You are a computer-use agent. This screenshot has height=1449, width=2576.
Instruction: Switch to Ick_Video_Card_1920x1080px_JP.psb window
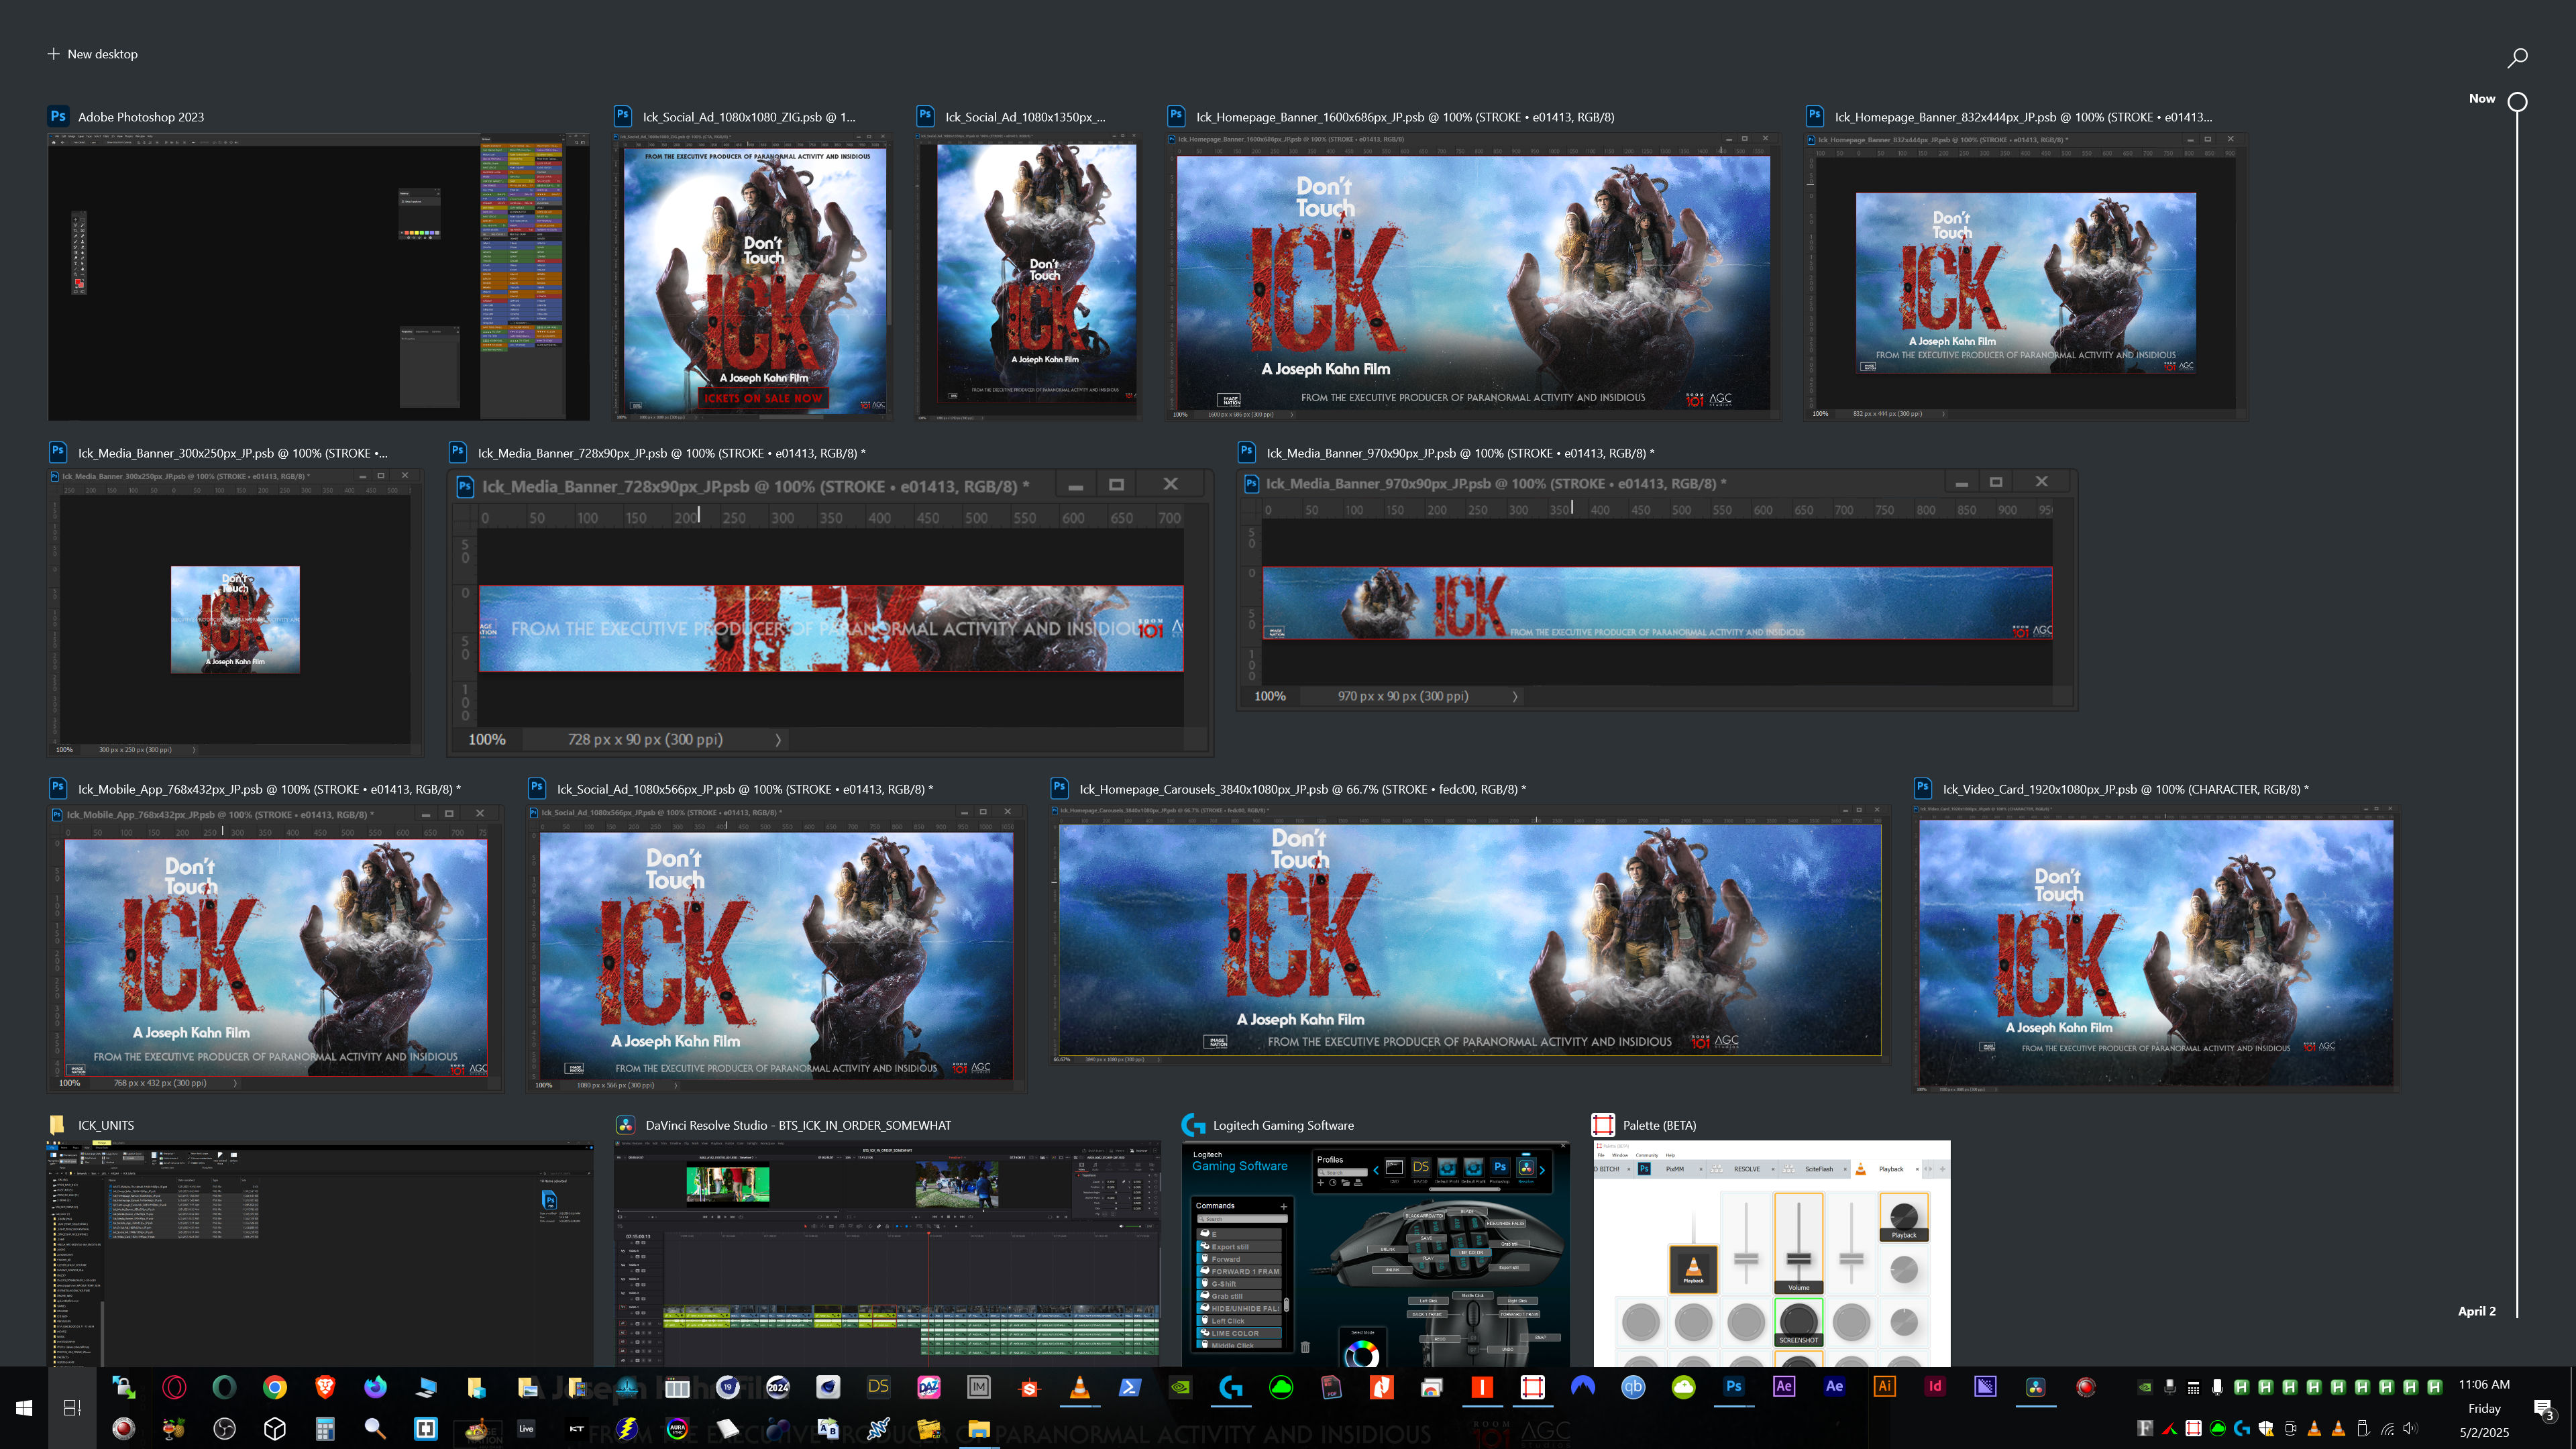coord(2155,948)
